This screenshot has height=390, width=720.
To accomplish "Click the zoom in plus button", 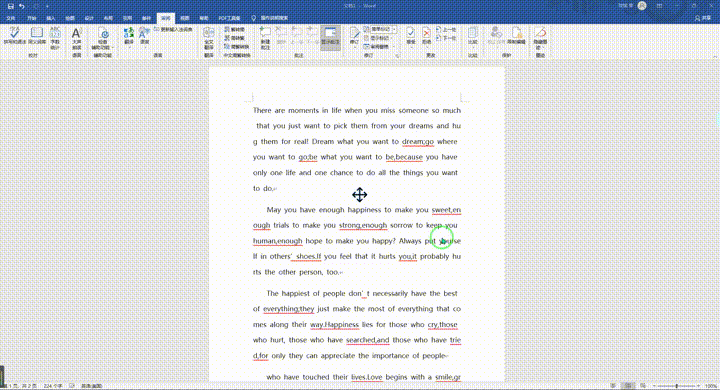I will (698, 386).
